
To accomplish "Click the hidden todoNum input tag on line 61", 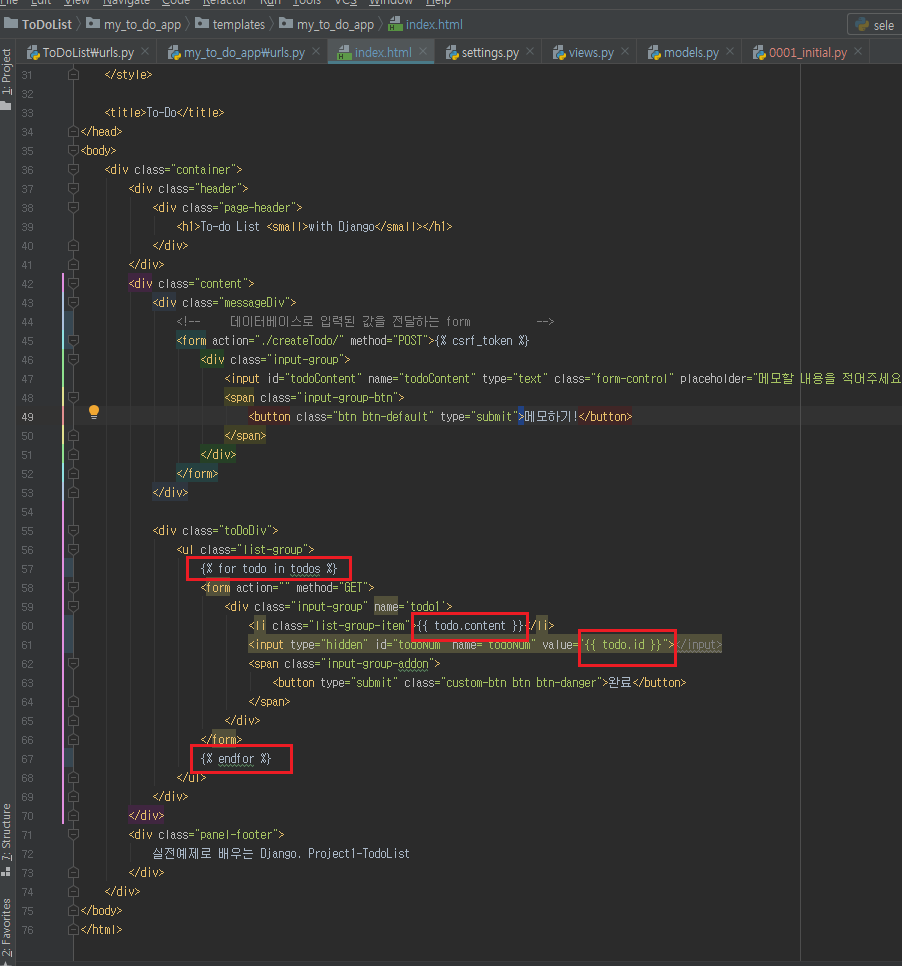I will pyautogui.click(x=485, y=645).
